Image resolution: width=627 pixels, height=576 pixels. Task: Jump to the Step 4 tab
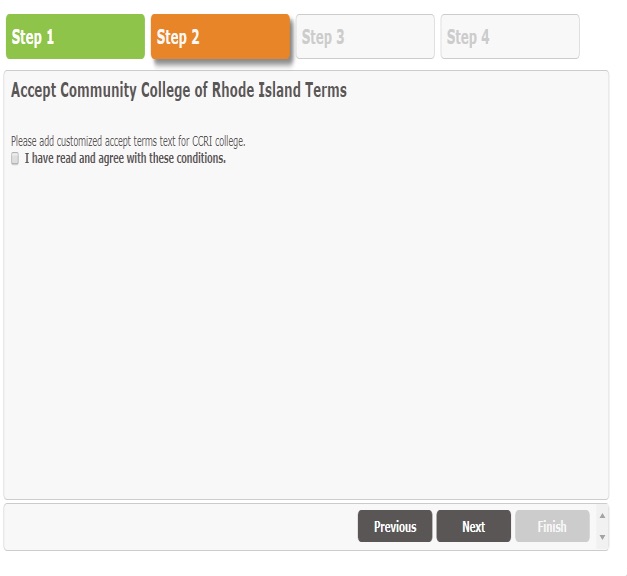pyautogui.click(x=510, y=37)
